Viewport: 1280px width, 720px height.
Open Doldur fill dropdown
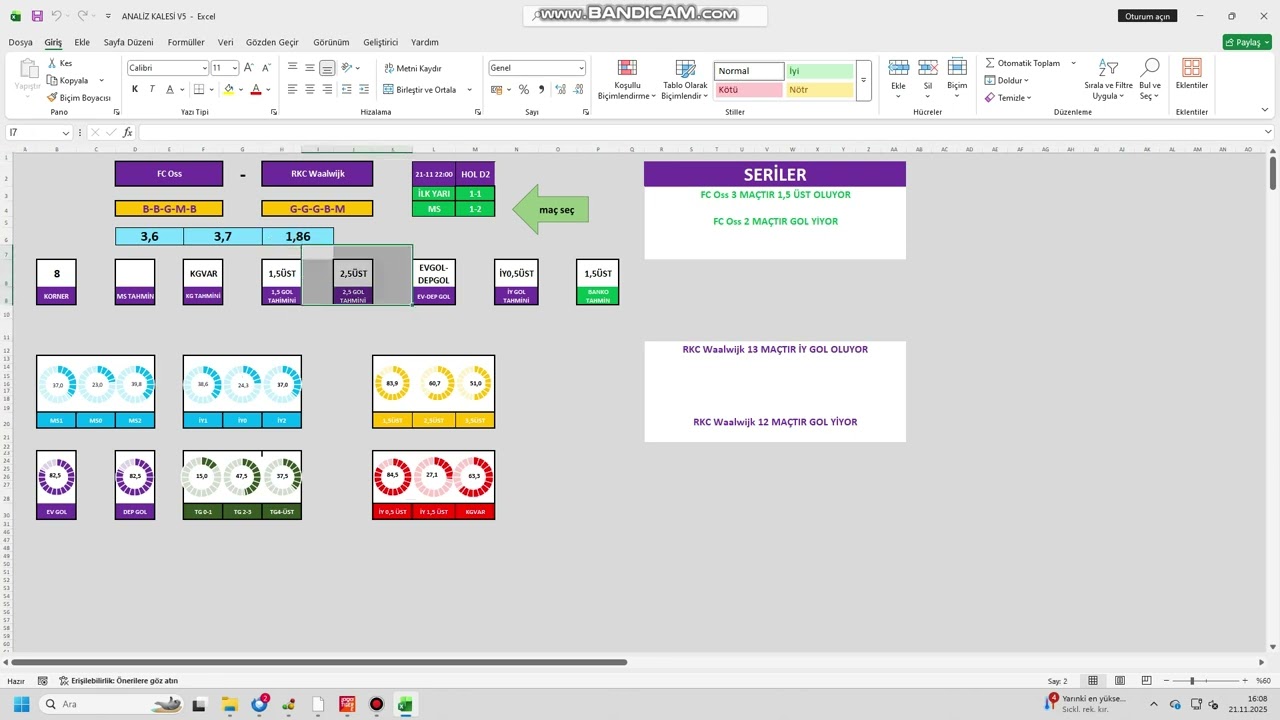point(1007,80)
